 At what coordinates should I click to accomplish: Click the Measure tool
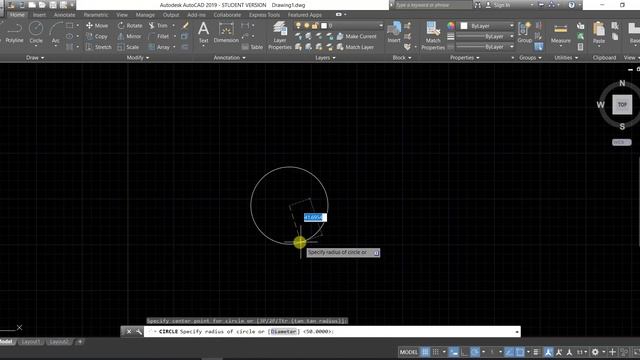[560, 33]
